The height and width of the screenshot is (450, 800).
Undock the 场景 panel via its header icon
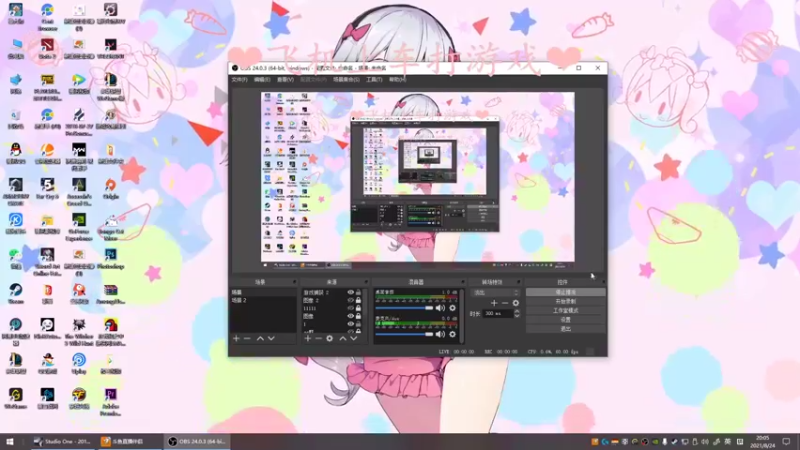tap(294, 282)
